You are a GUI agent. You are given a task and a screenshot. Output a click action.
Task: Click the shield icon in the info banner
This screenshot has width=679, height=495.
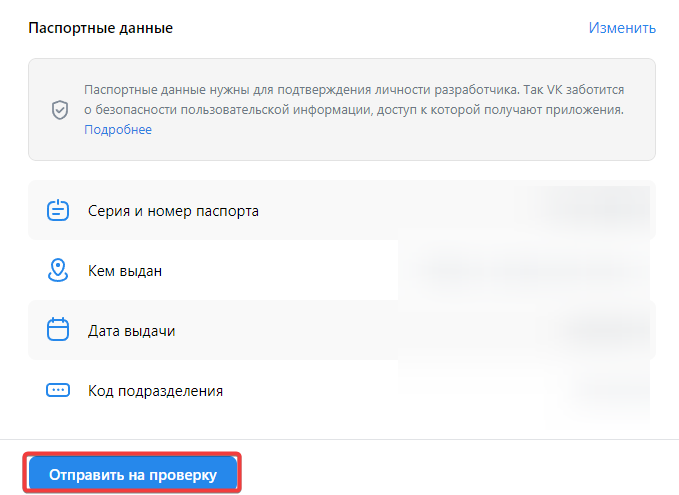[x=60, y=110]
